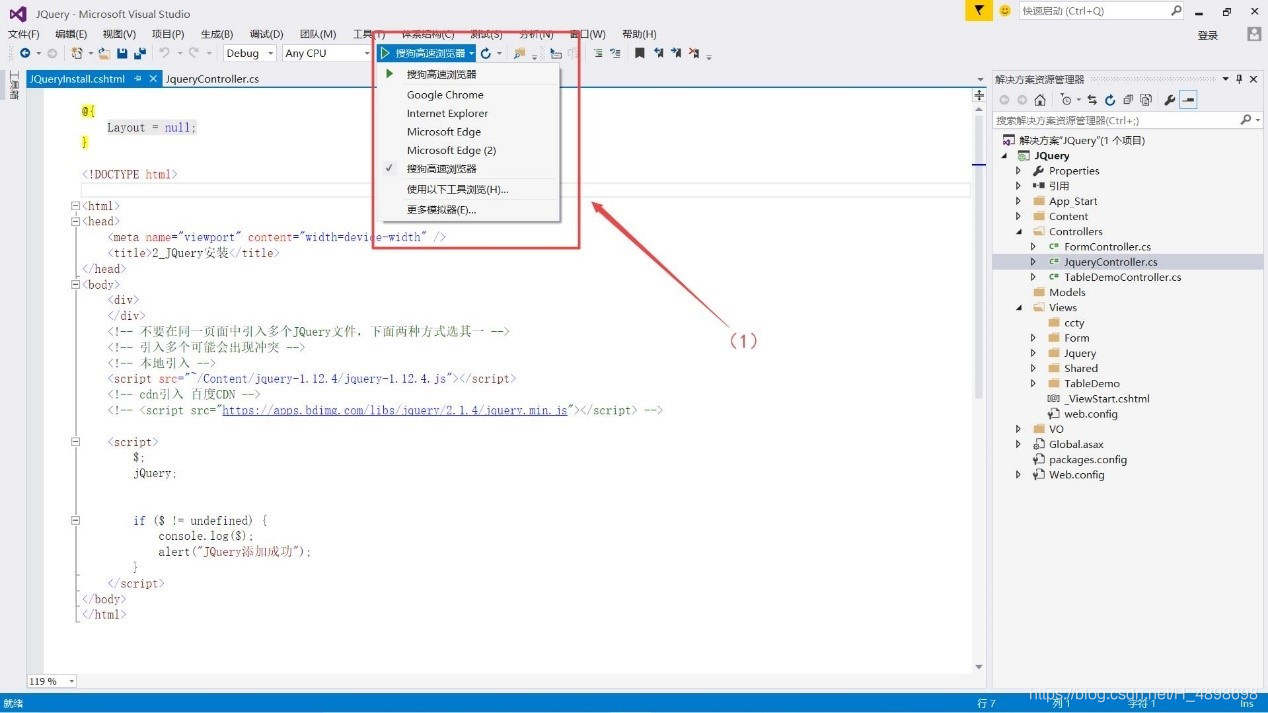This screenshot has width=1268, height=713.
Task: Click the pin icon on JQueryInstall.cshtml tab
Action: [x=137, y=78]
